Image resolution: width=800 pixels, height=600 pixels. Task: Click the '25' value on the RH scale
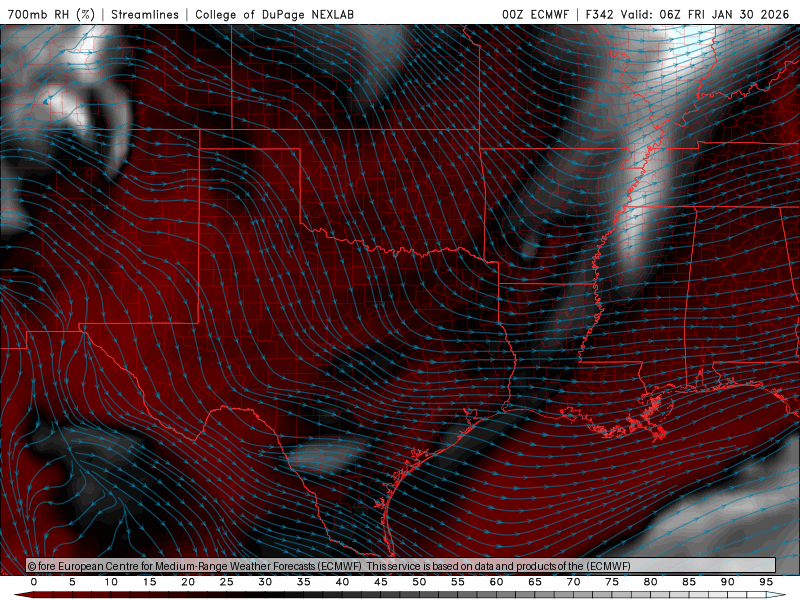point(227,582)
